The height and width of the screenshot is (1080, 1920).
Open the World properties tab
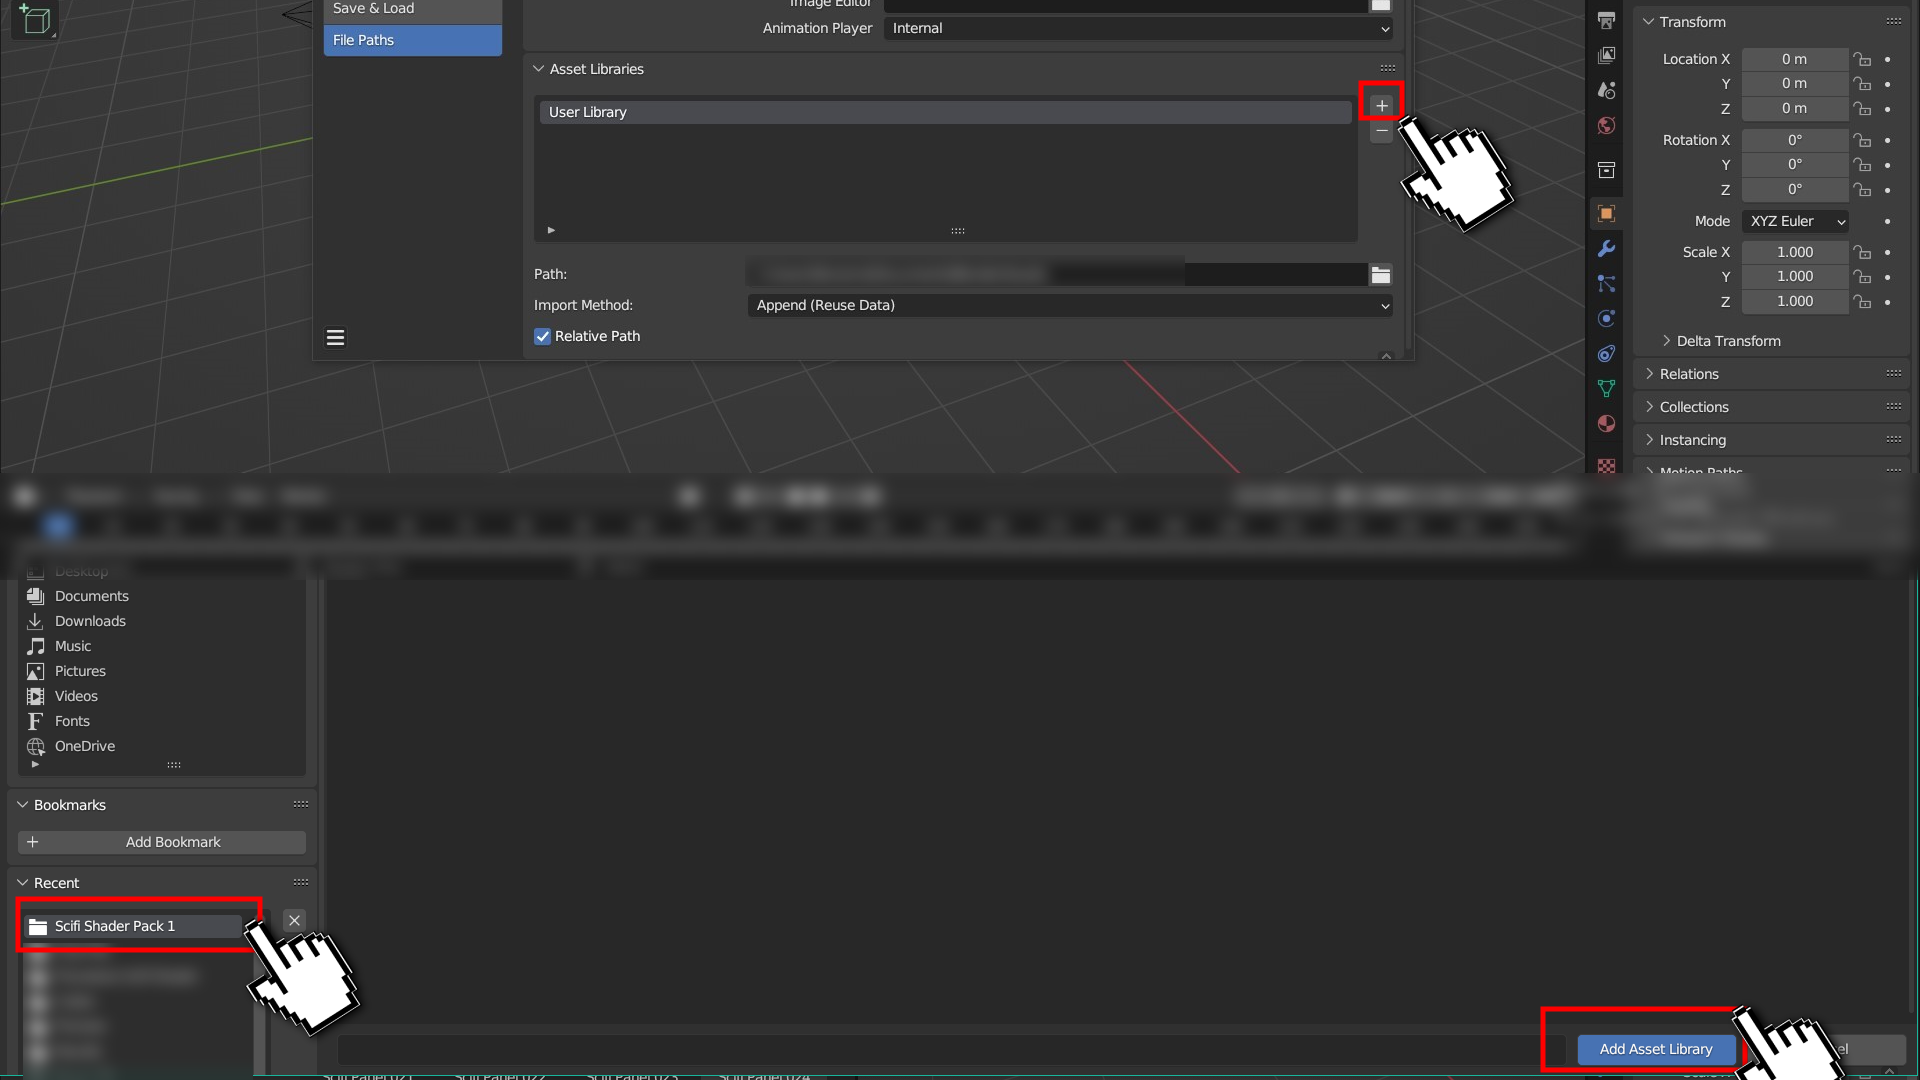click(1606, 126)
